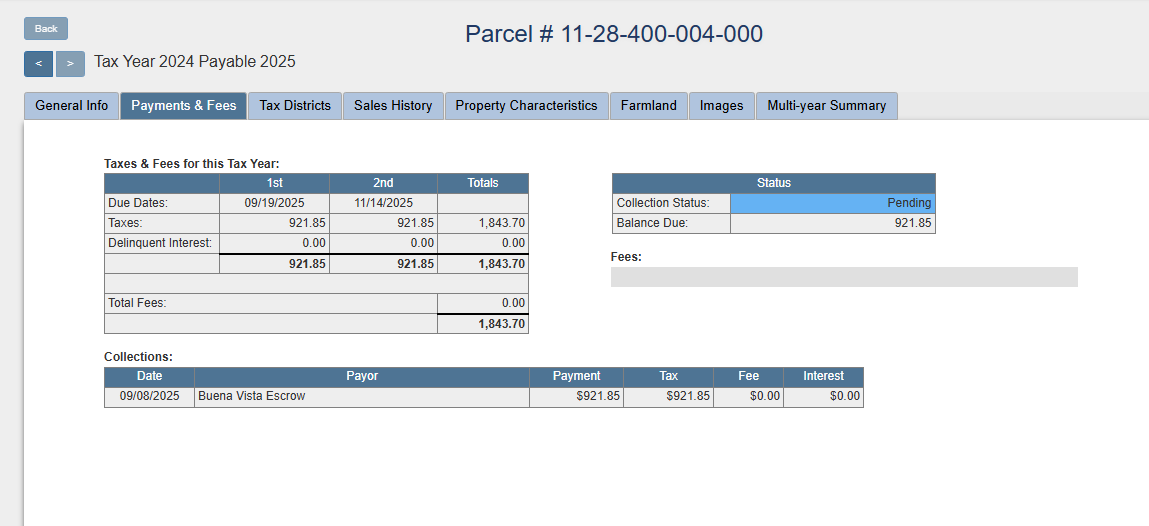
Task: Click the Balance Due value 921.85
Action: pyautogui.click(x=833, y=223)
